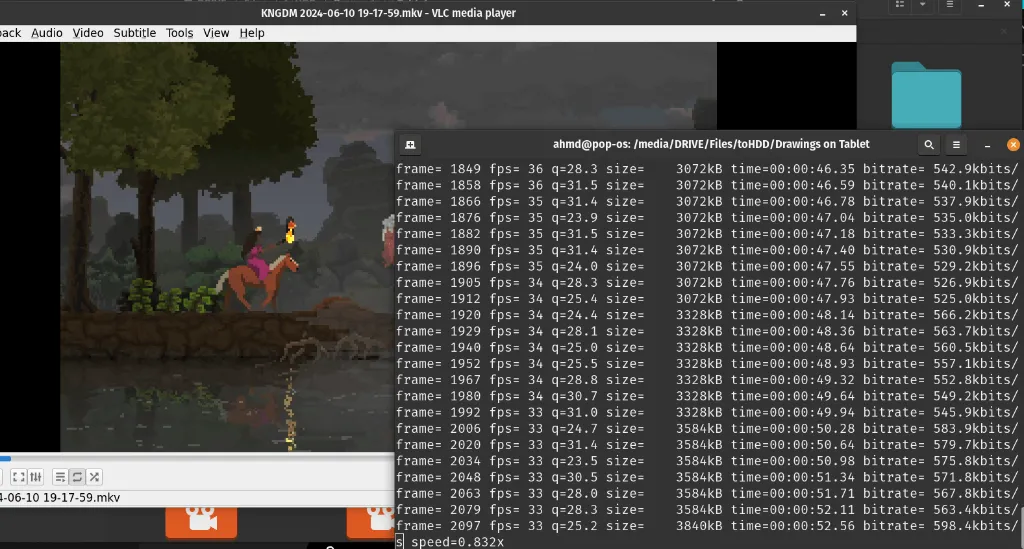Click the time=00:00:50.28 value in terminal
Viewport: 1024px width, 549px height.
pos(793,428)
